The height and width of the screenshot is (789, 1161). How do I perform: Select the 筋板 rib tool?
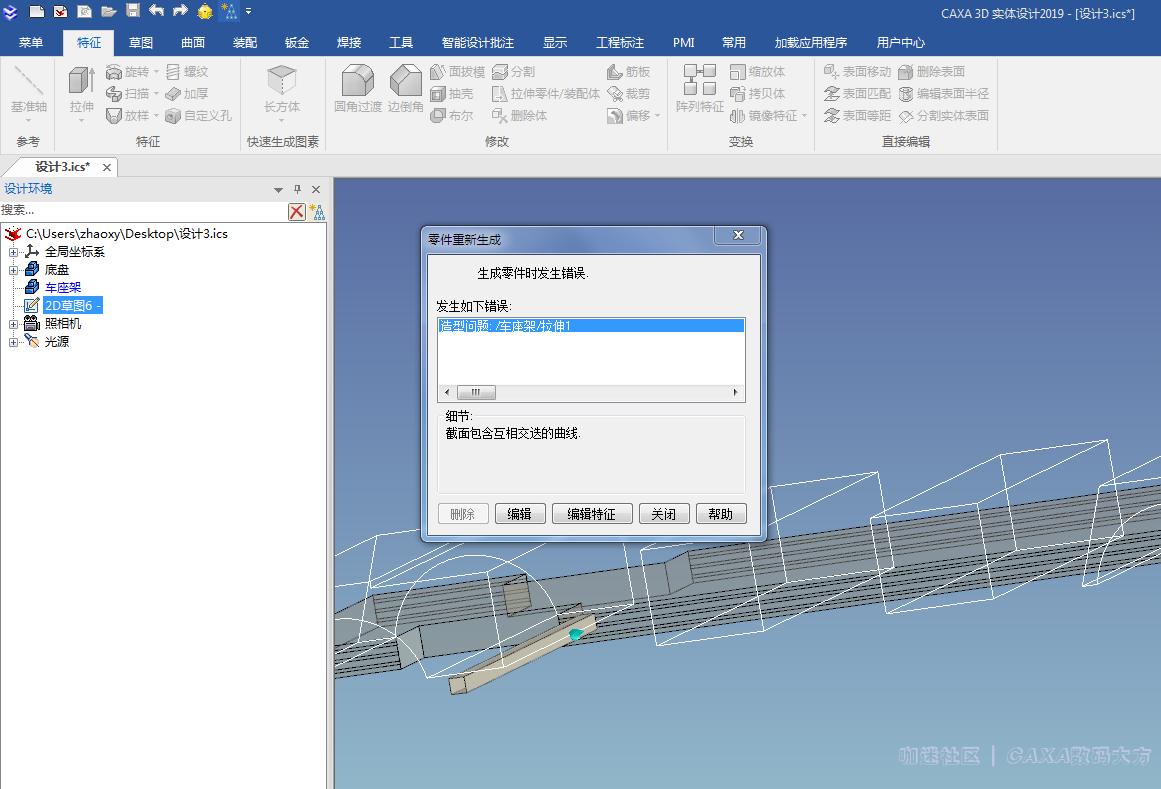pyautogui.click(x=629, y=72)
